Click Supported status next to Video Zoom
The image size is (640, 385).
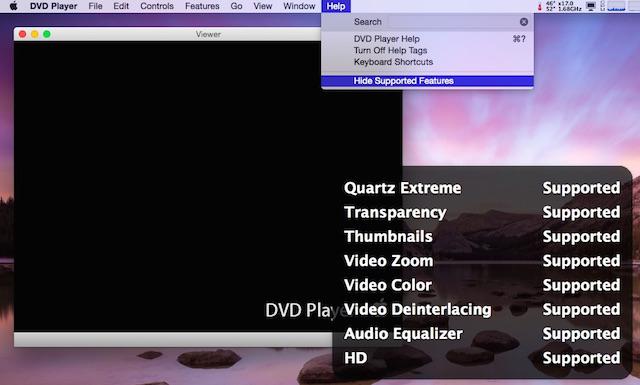point(581,261)
